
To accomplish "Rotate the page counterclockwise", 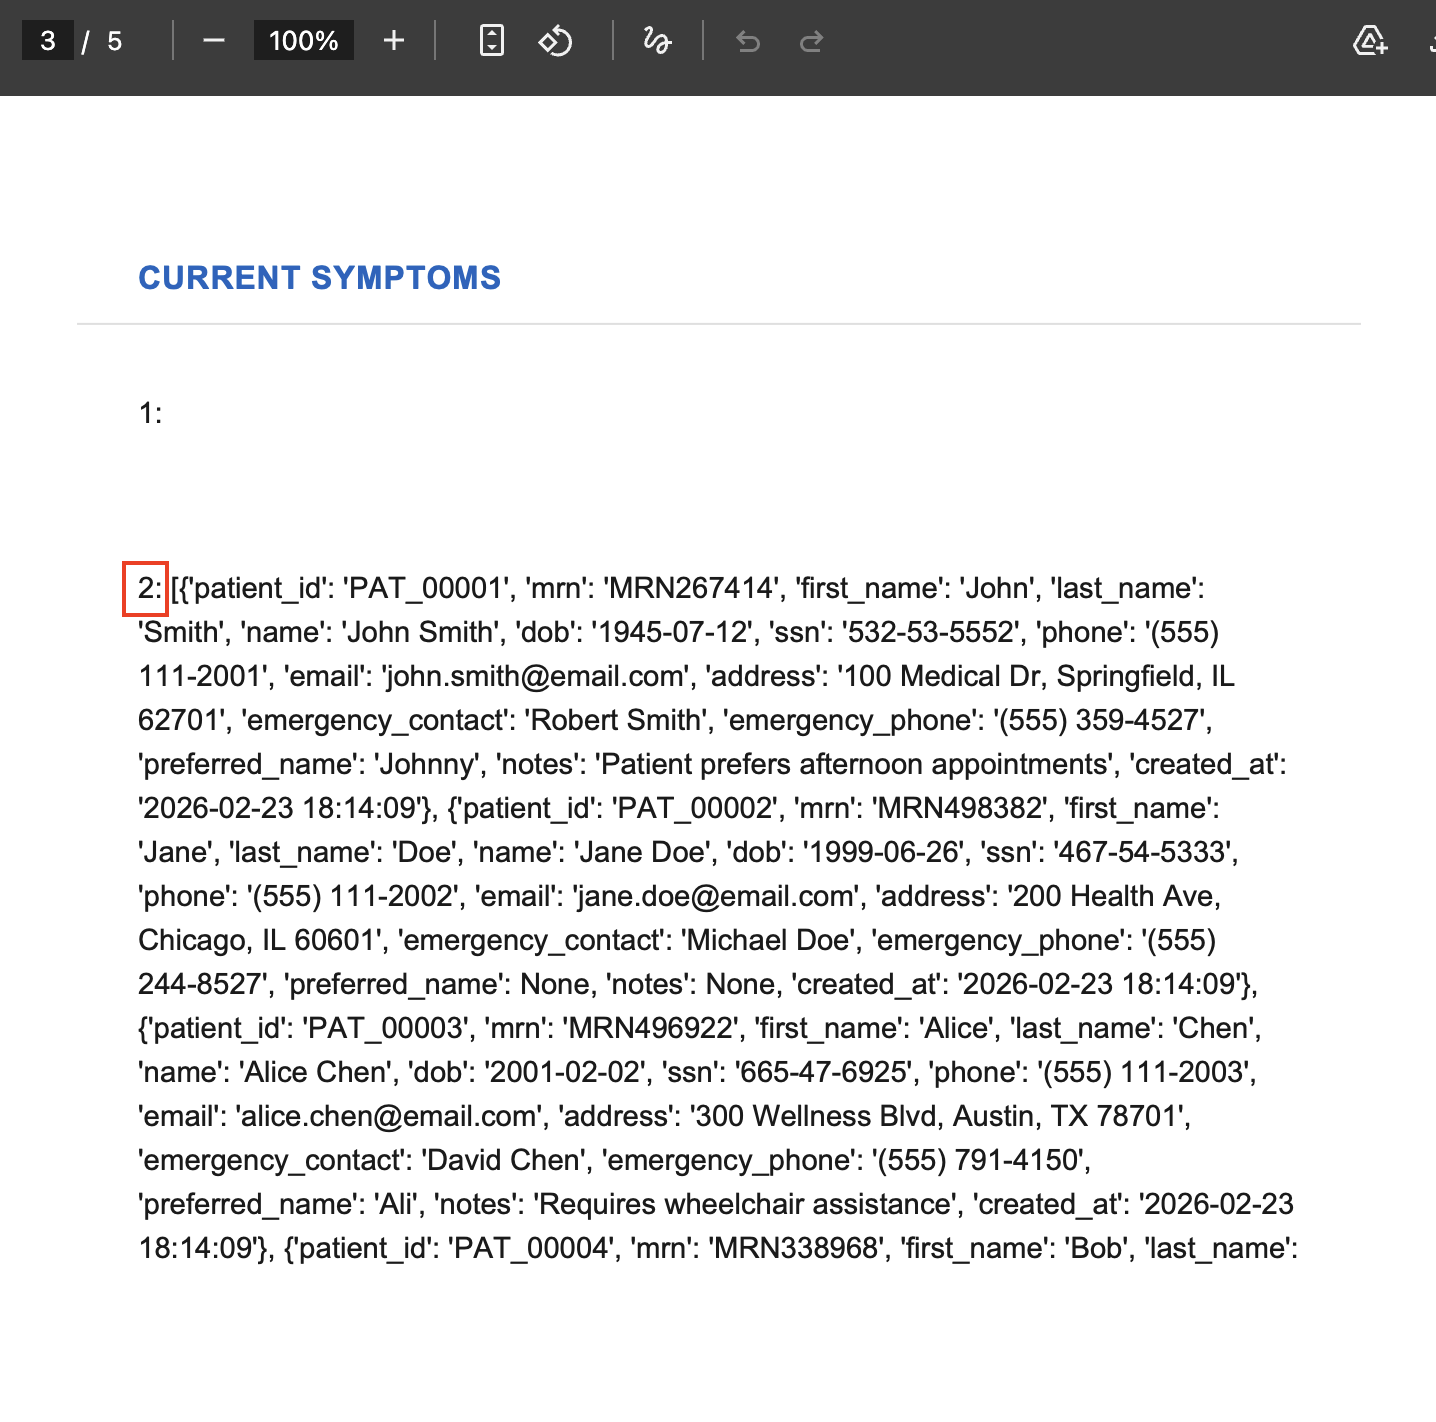I will [x=556, y=41].
